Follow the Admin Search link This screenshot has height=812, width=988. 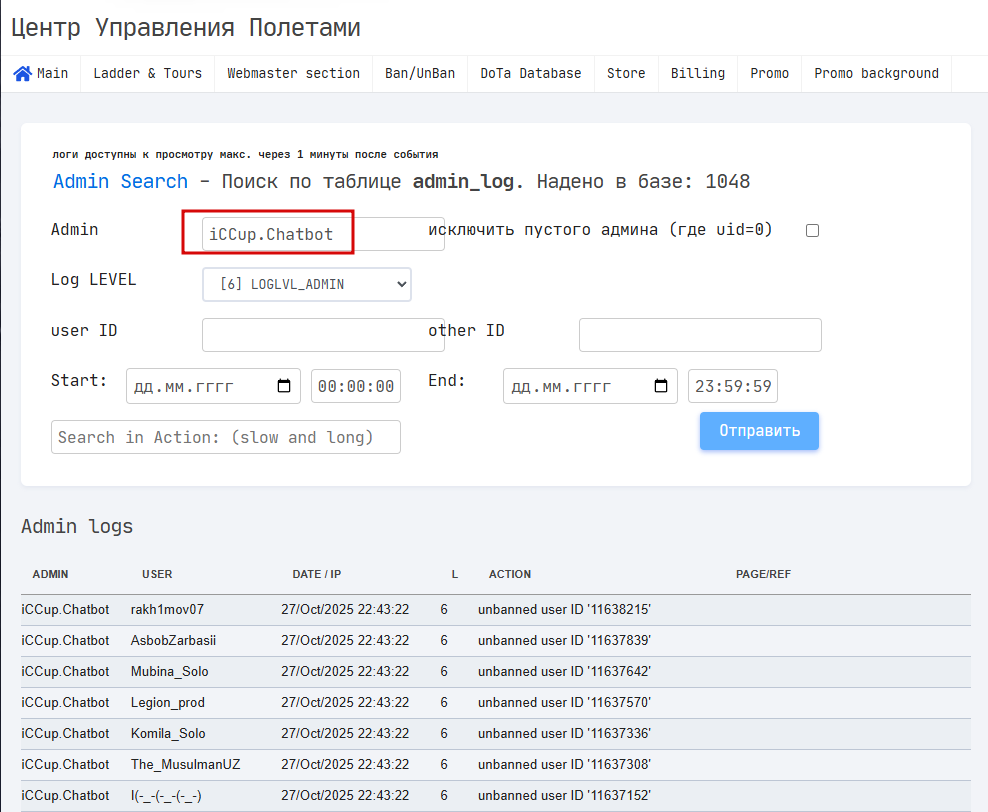click(x=120, y=181)
